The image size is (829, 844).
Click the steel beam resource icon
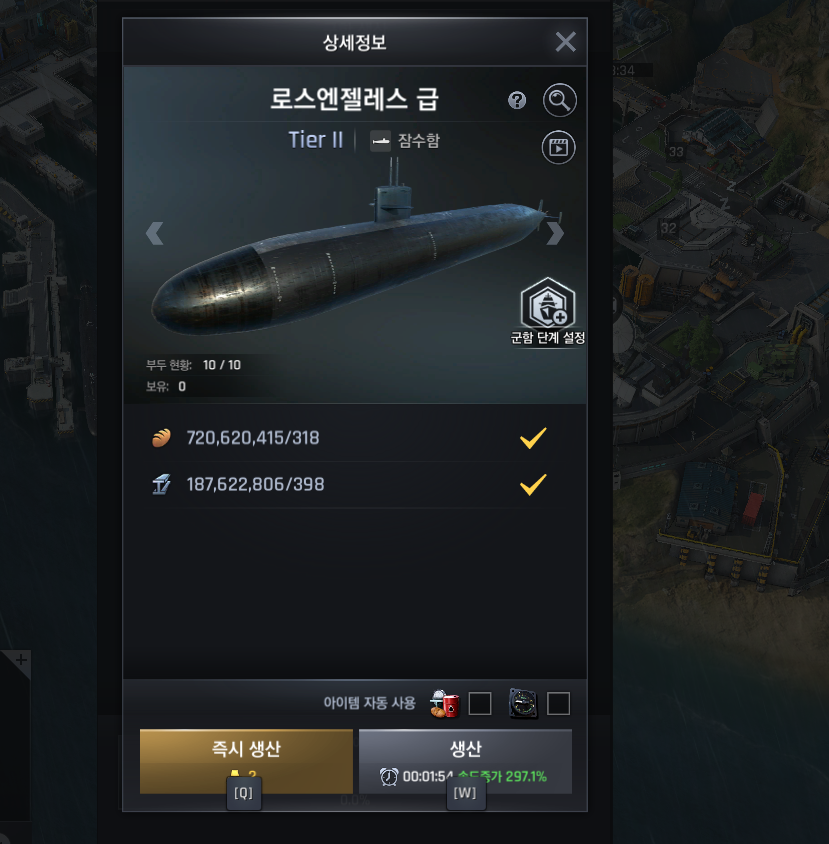tap(161, 484)
